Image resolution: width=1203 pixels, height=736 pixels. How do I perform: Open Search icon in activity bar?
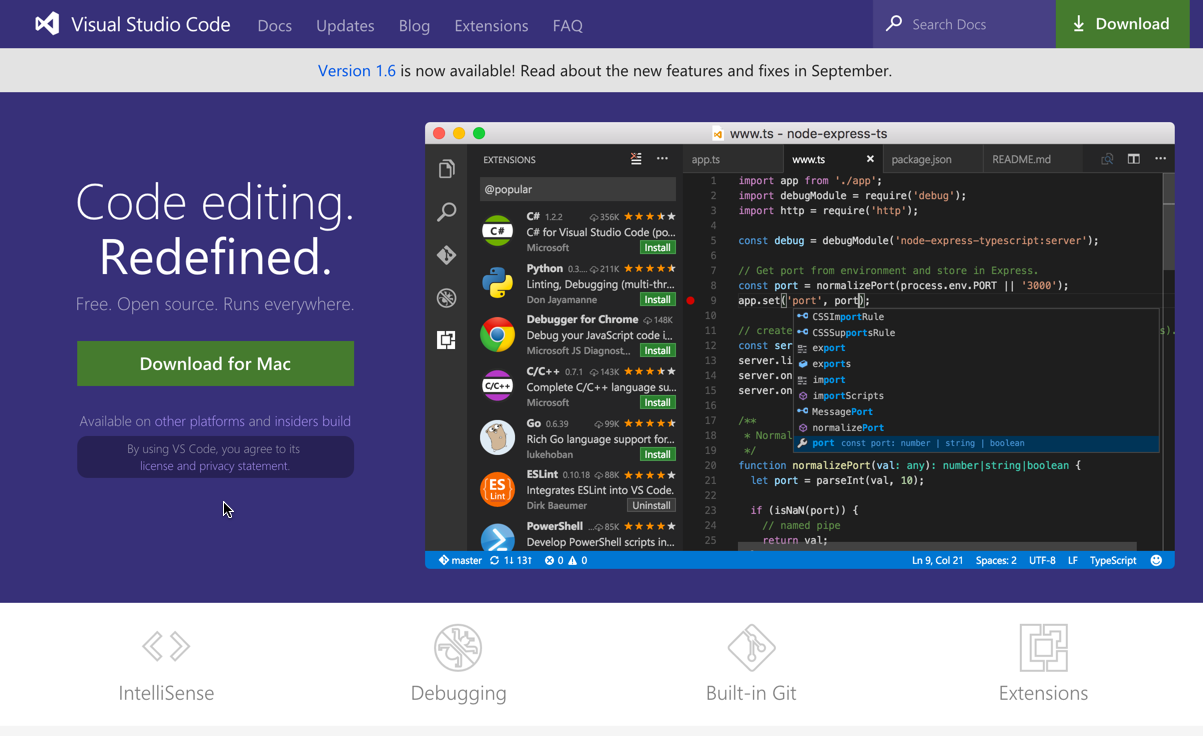[446, 212]
